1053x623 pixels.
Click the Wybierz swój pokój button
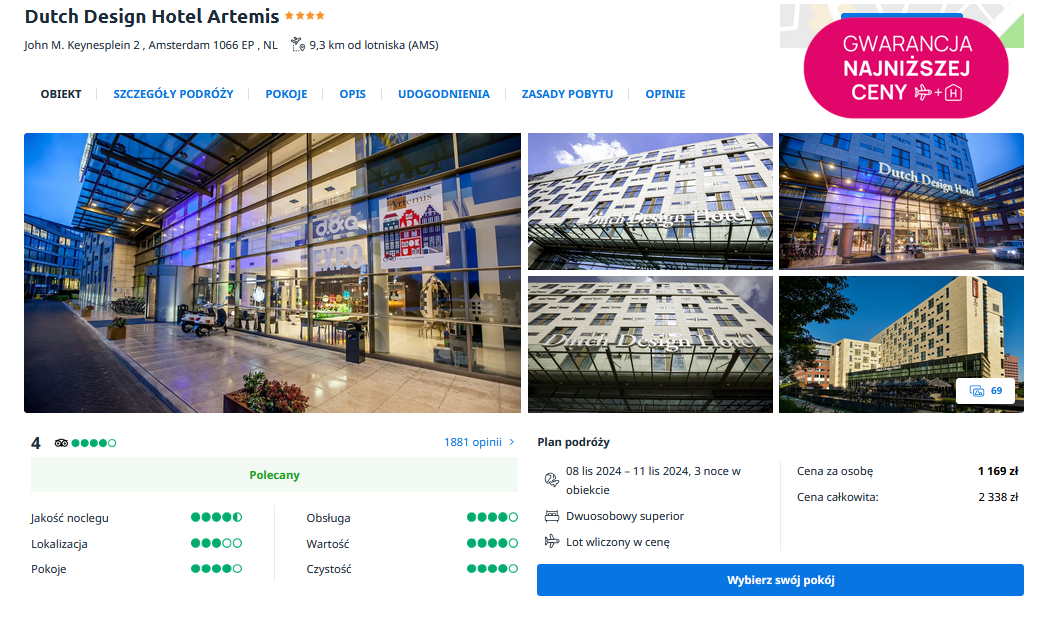click(x=780, y=580)
